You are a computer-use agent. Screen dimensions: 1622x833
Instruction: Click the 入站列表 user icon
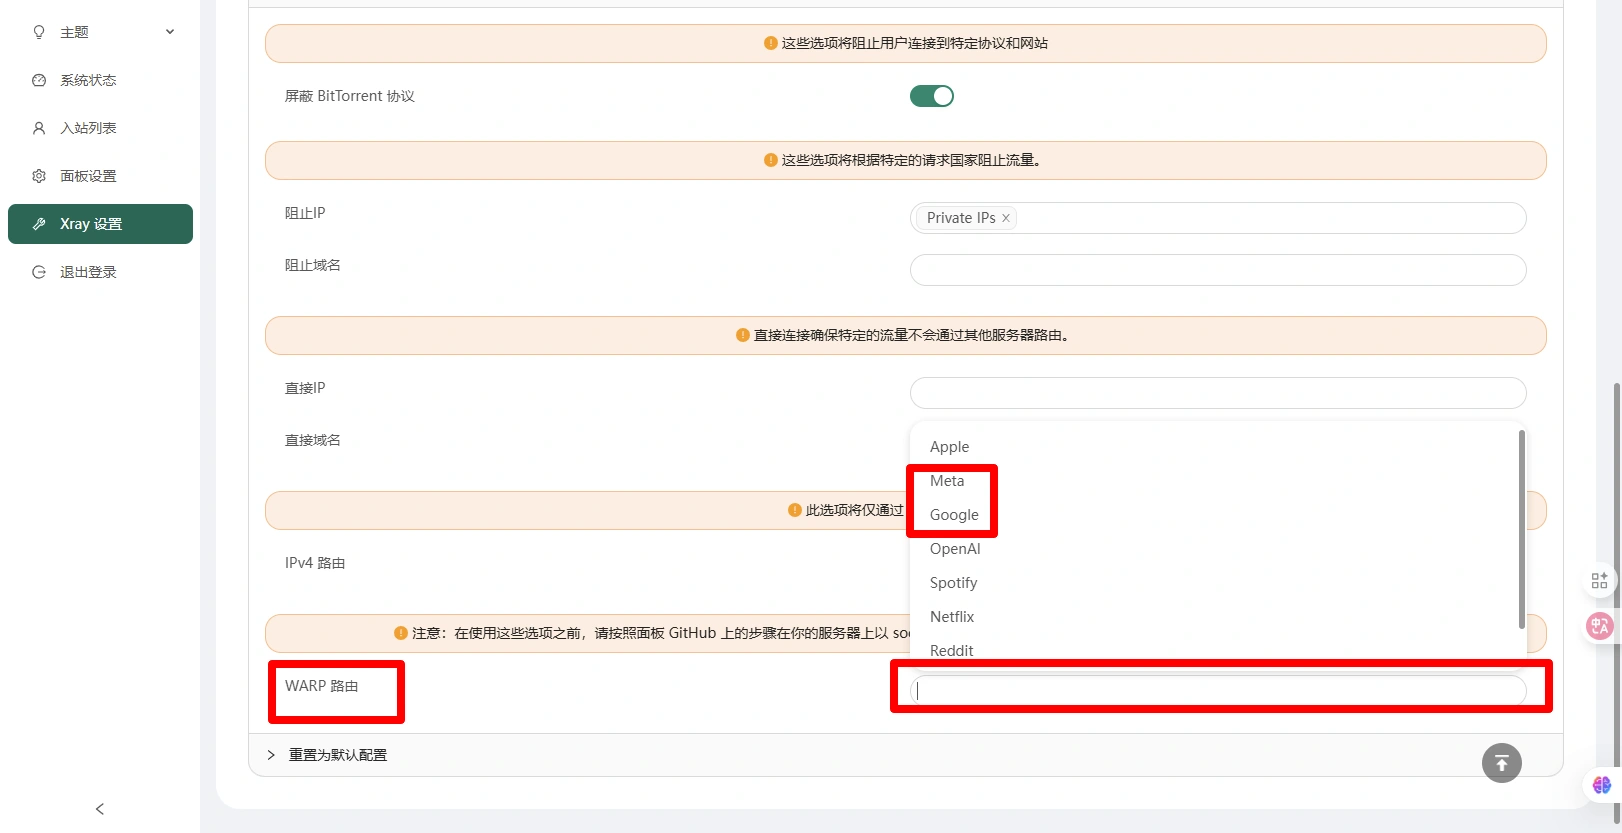[x=39, y=128]
